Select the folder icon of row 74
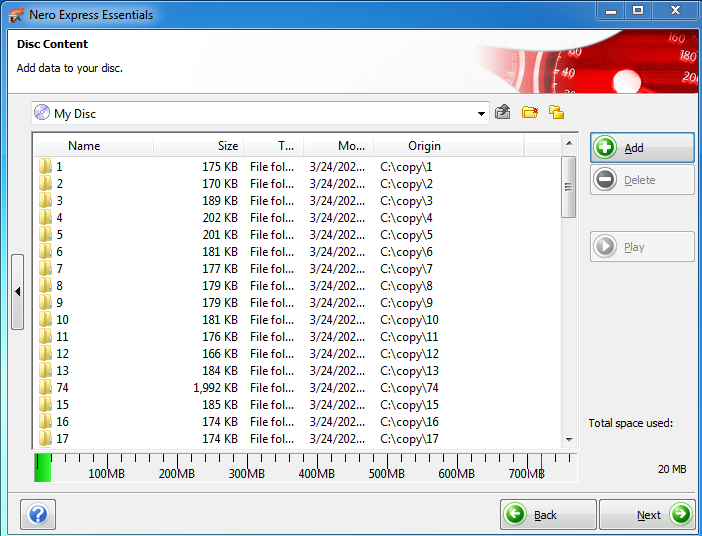 (x=45, y=388)
